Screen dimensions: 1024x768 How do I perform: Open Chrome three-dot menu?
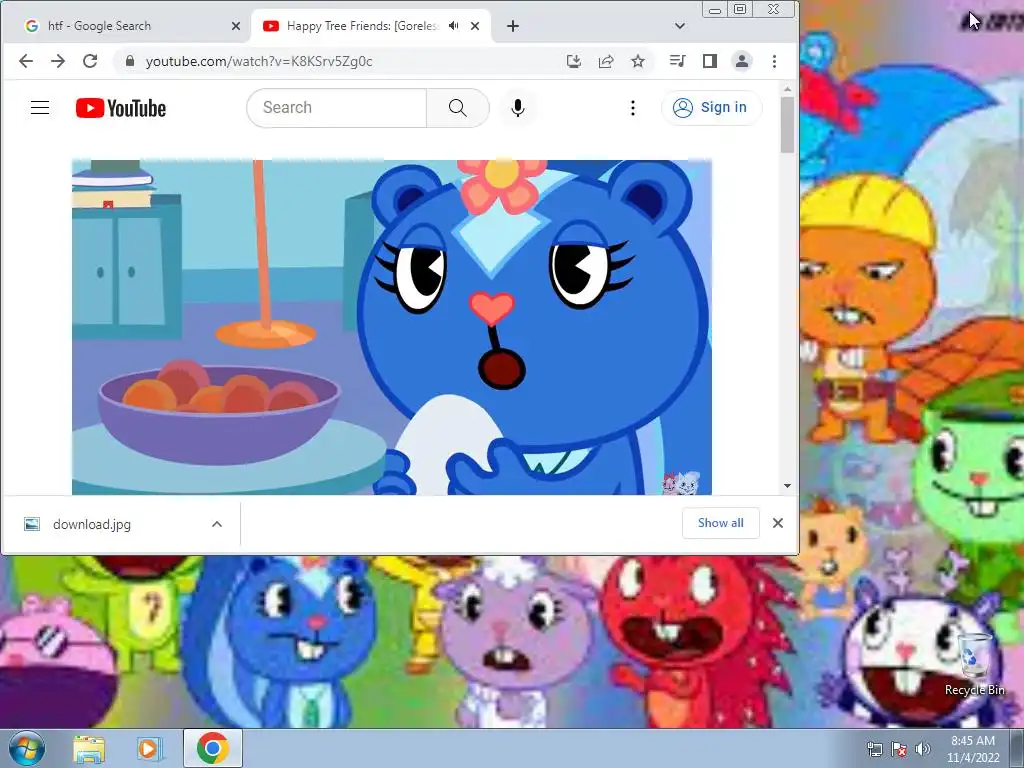[775, 61]
